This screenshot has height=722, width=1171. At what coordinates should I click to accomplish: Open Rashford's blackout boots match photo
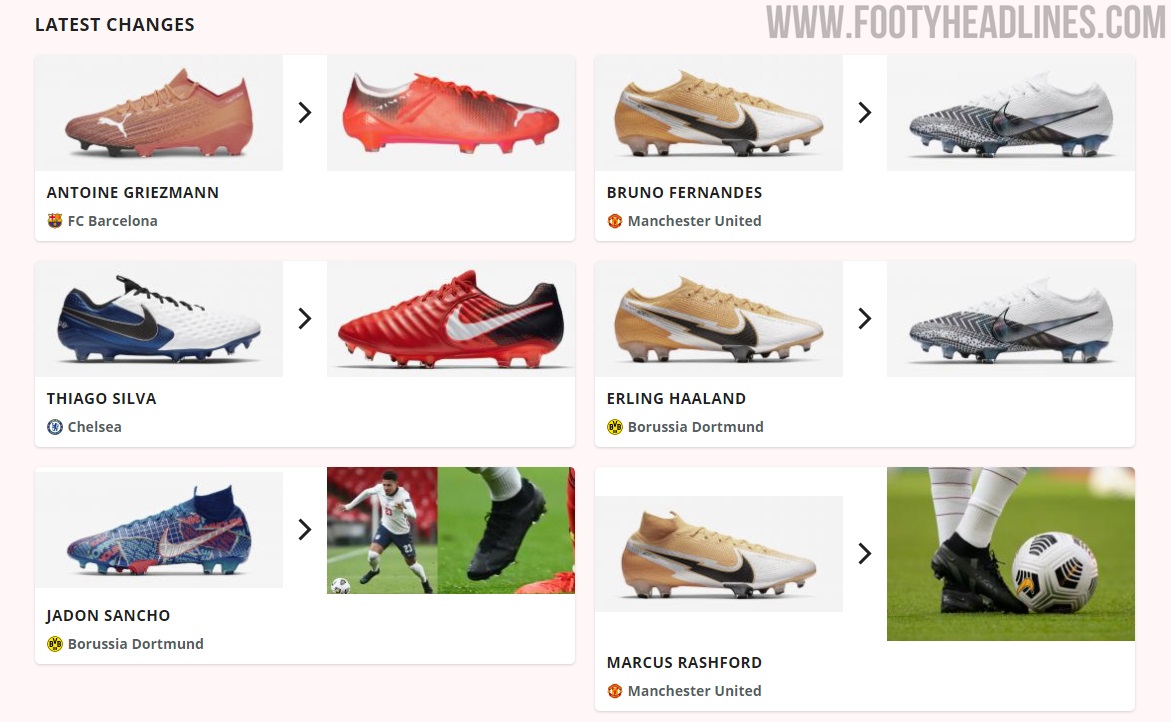coord(1010,554)
